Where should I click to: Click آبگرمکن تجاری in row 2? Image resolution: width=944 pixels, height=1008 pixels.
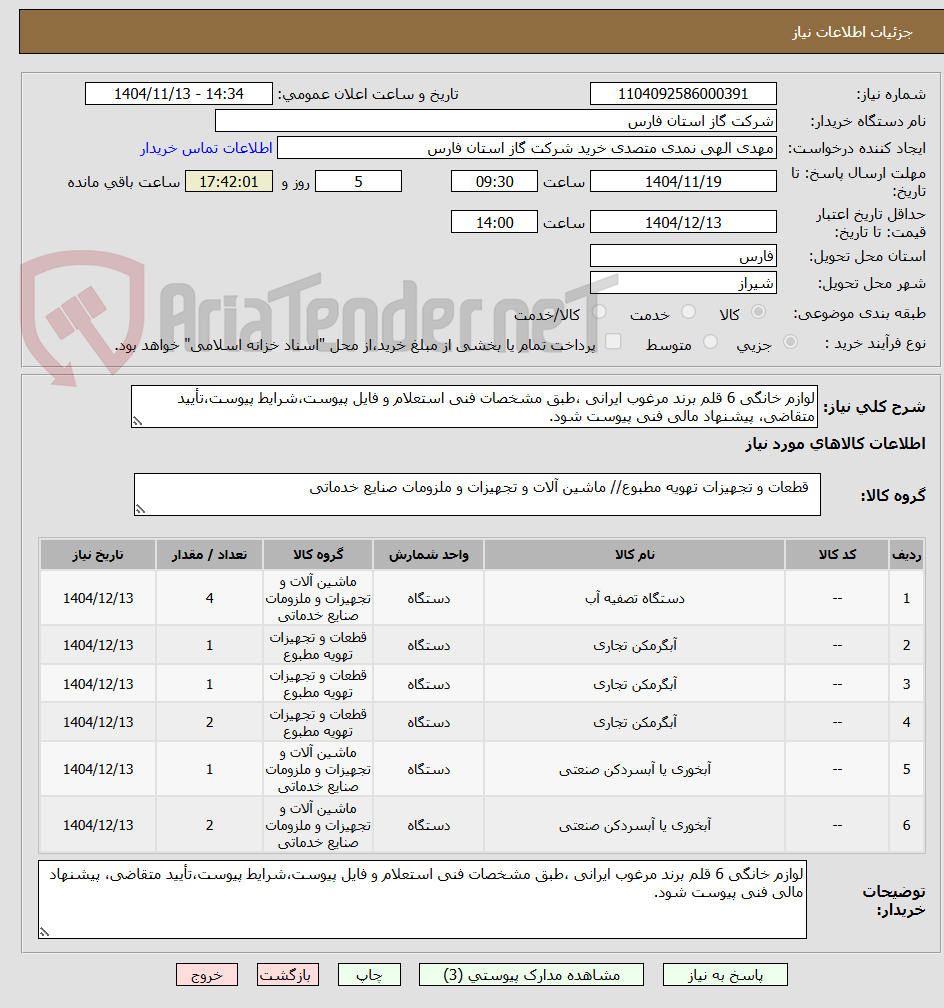(635, 645)
